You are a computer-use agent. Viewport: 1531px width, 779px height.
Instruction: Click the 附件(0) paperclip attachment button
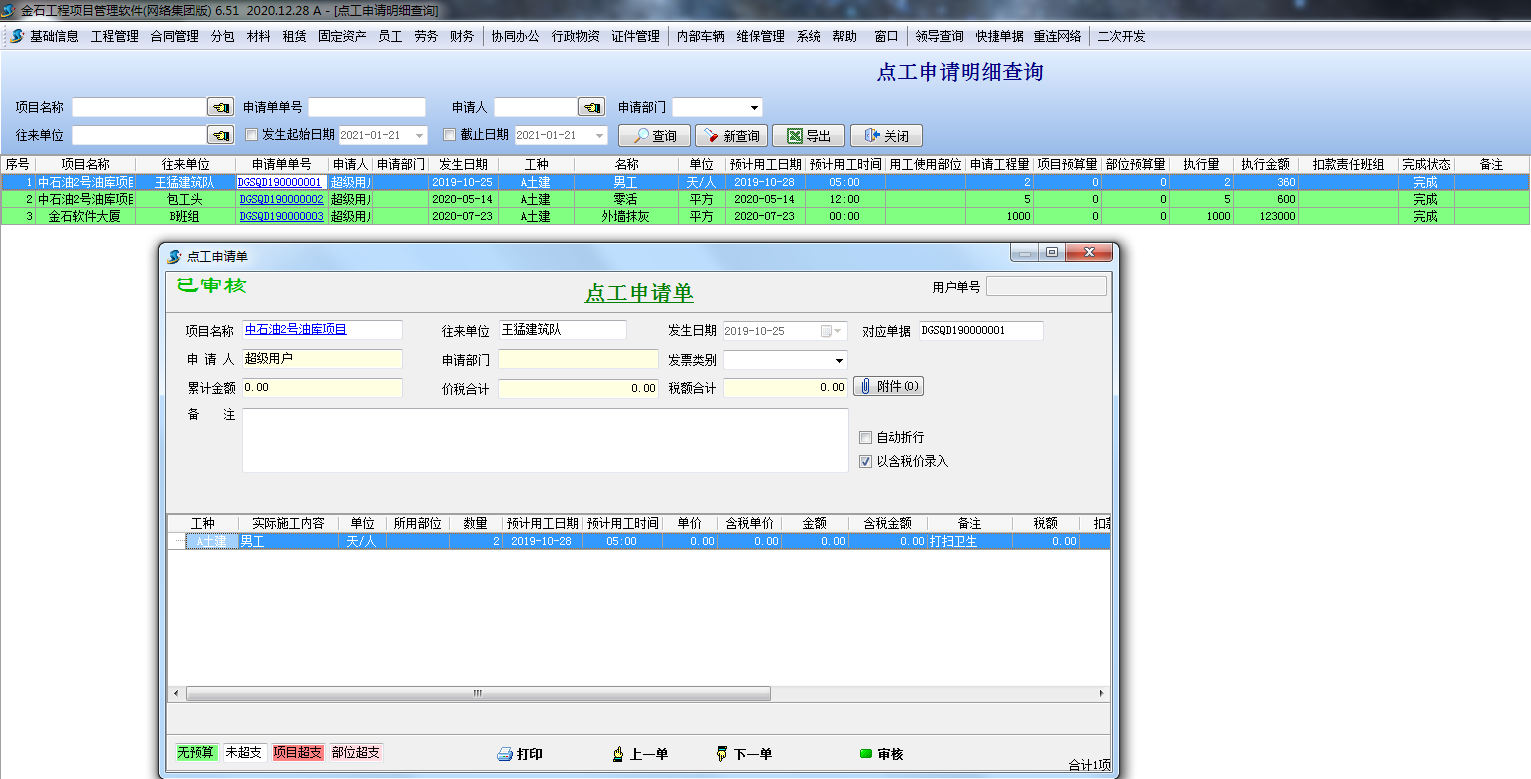(x=888, y=387)
